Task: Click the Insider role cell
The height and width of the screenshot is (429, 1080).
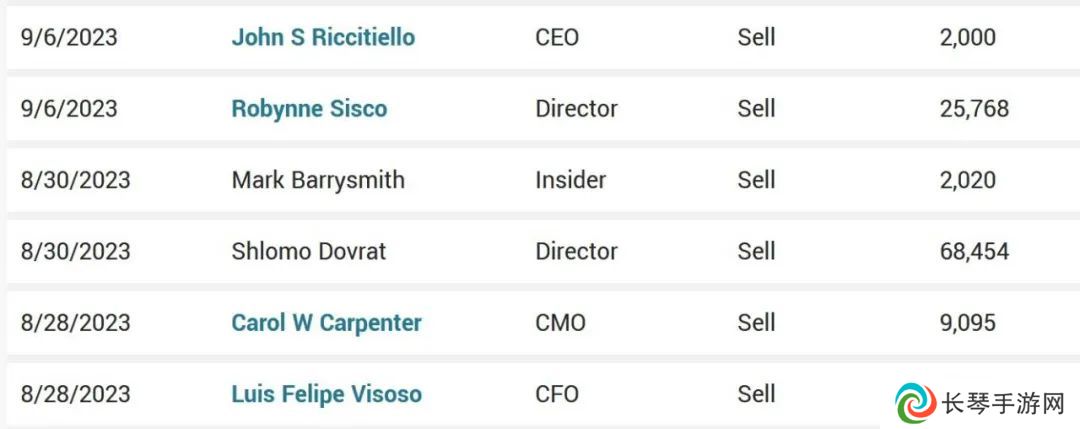Action: (571, 180)
